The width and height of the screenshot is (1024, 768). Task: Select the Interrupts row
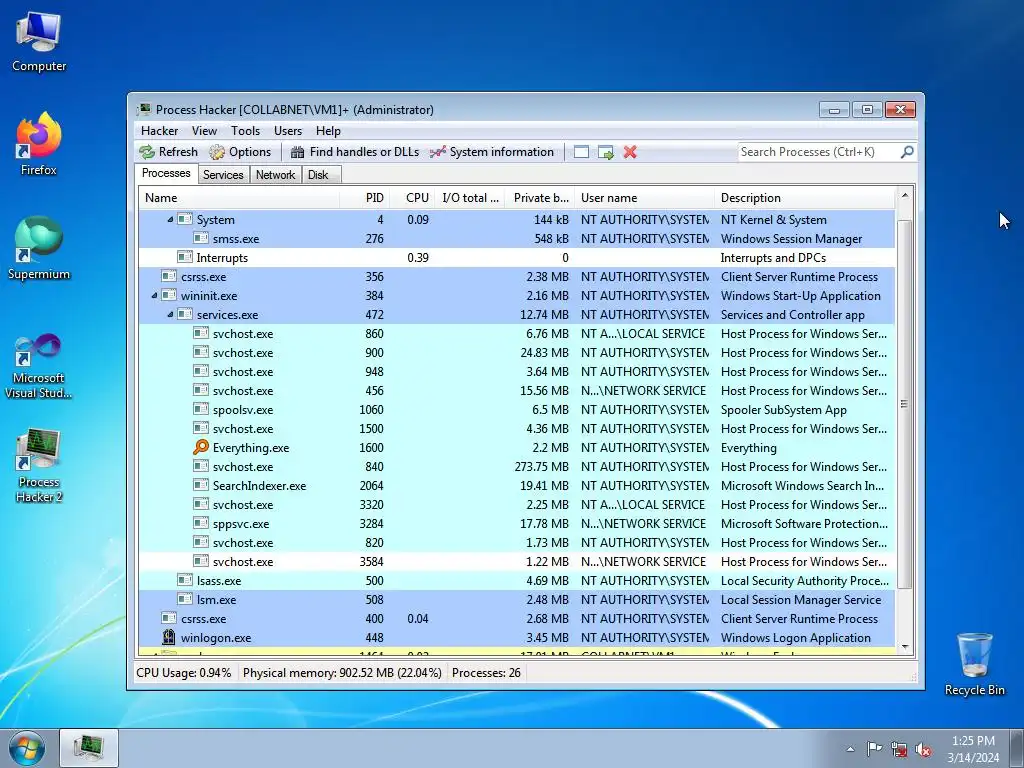point(517,258)
